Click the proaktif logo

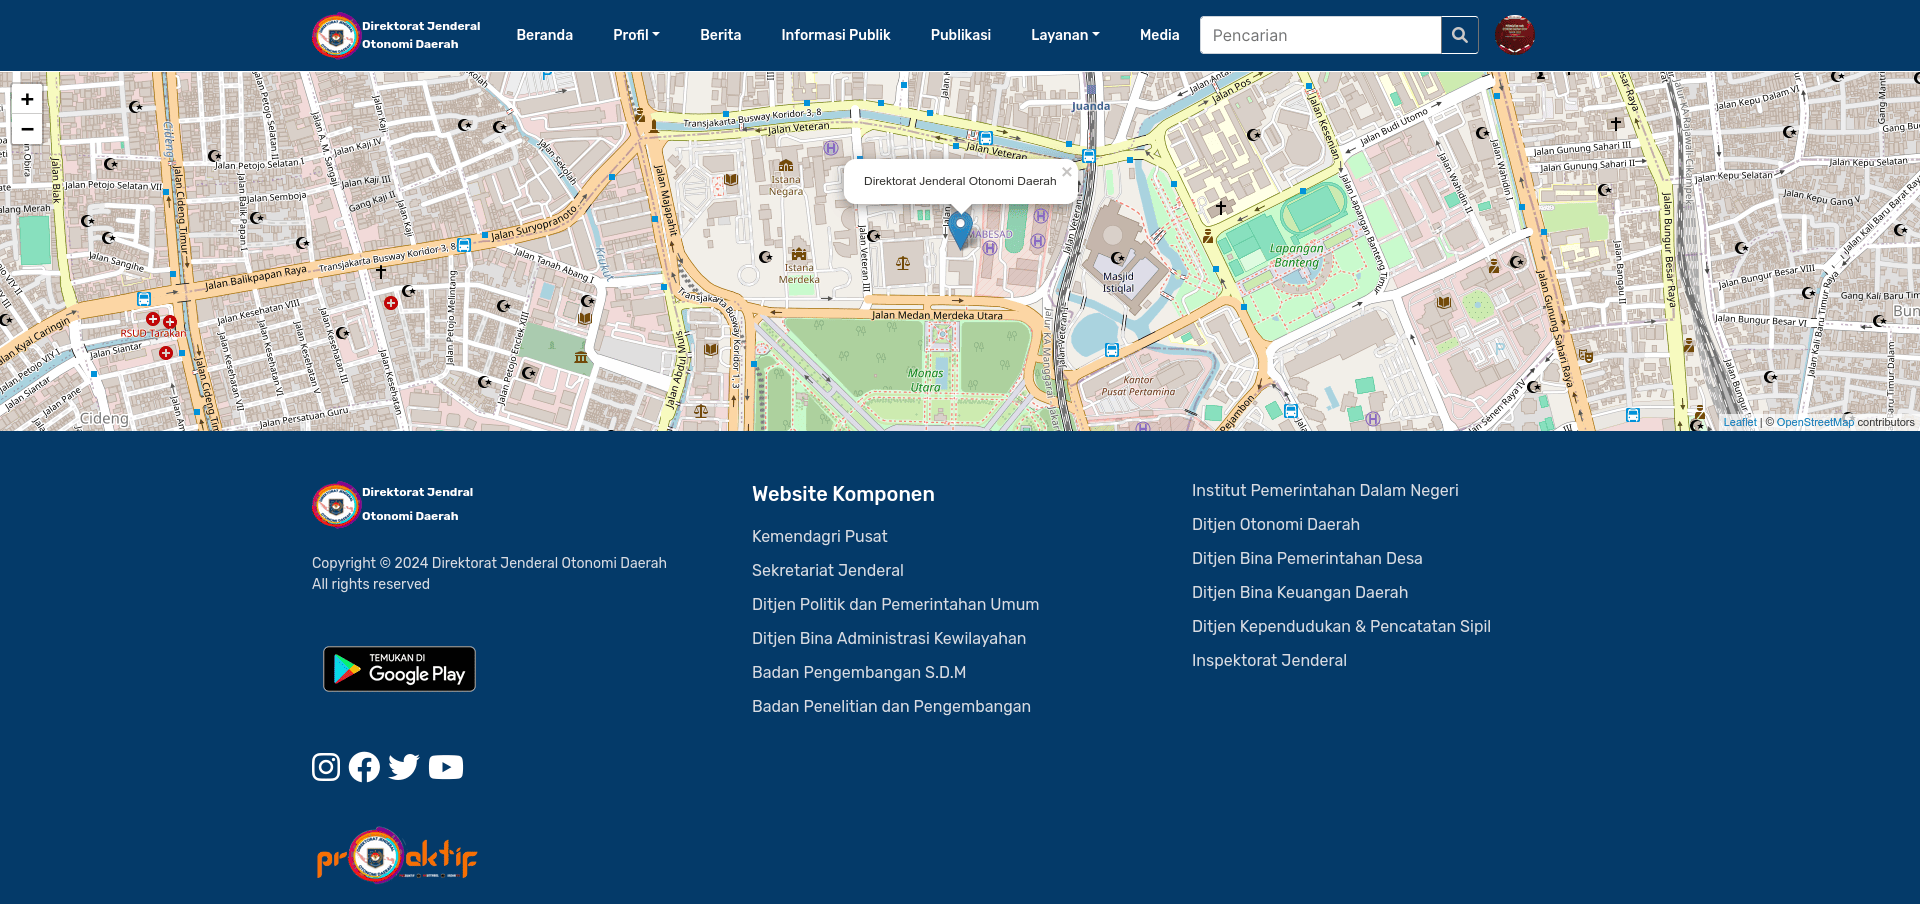[x=397, y=855]
